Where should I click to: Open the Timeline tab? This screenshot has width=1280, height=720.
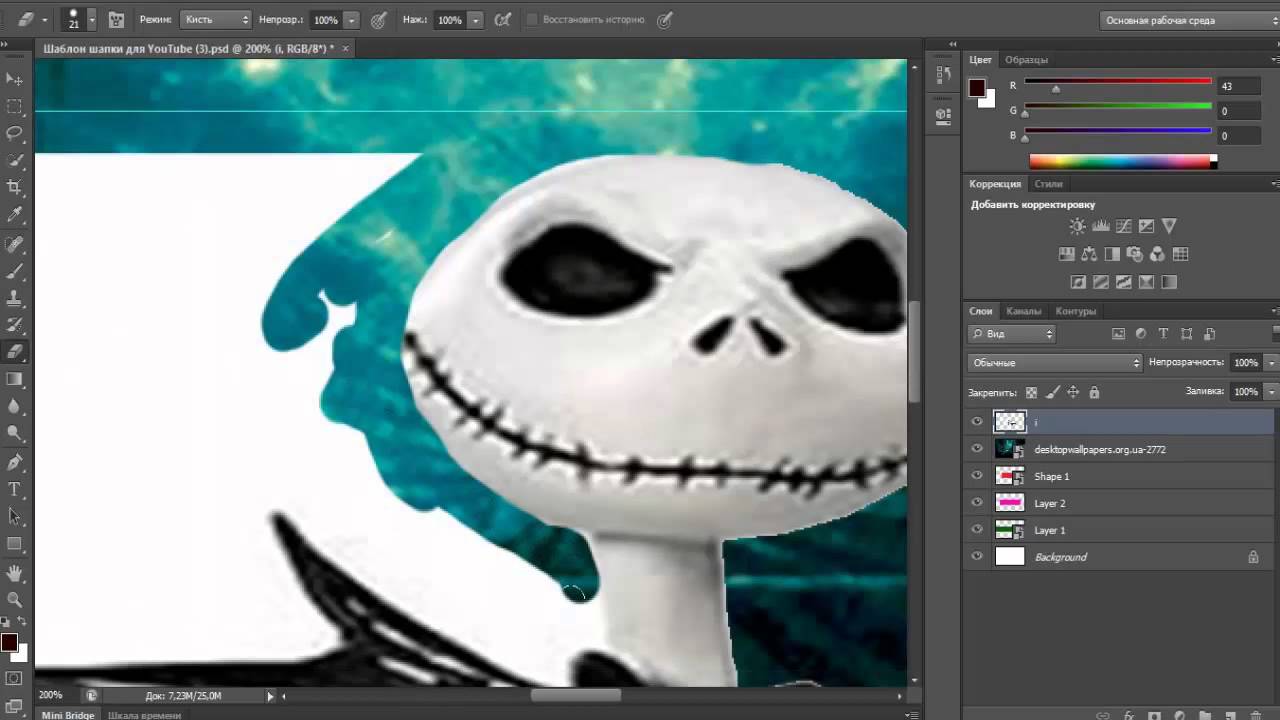point(144,715)
